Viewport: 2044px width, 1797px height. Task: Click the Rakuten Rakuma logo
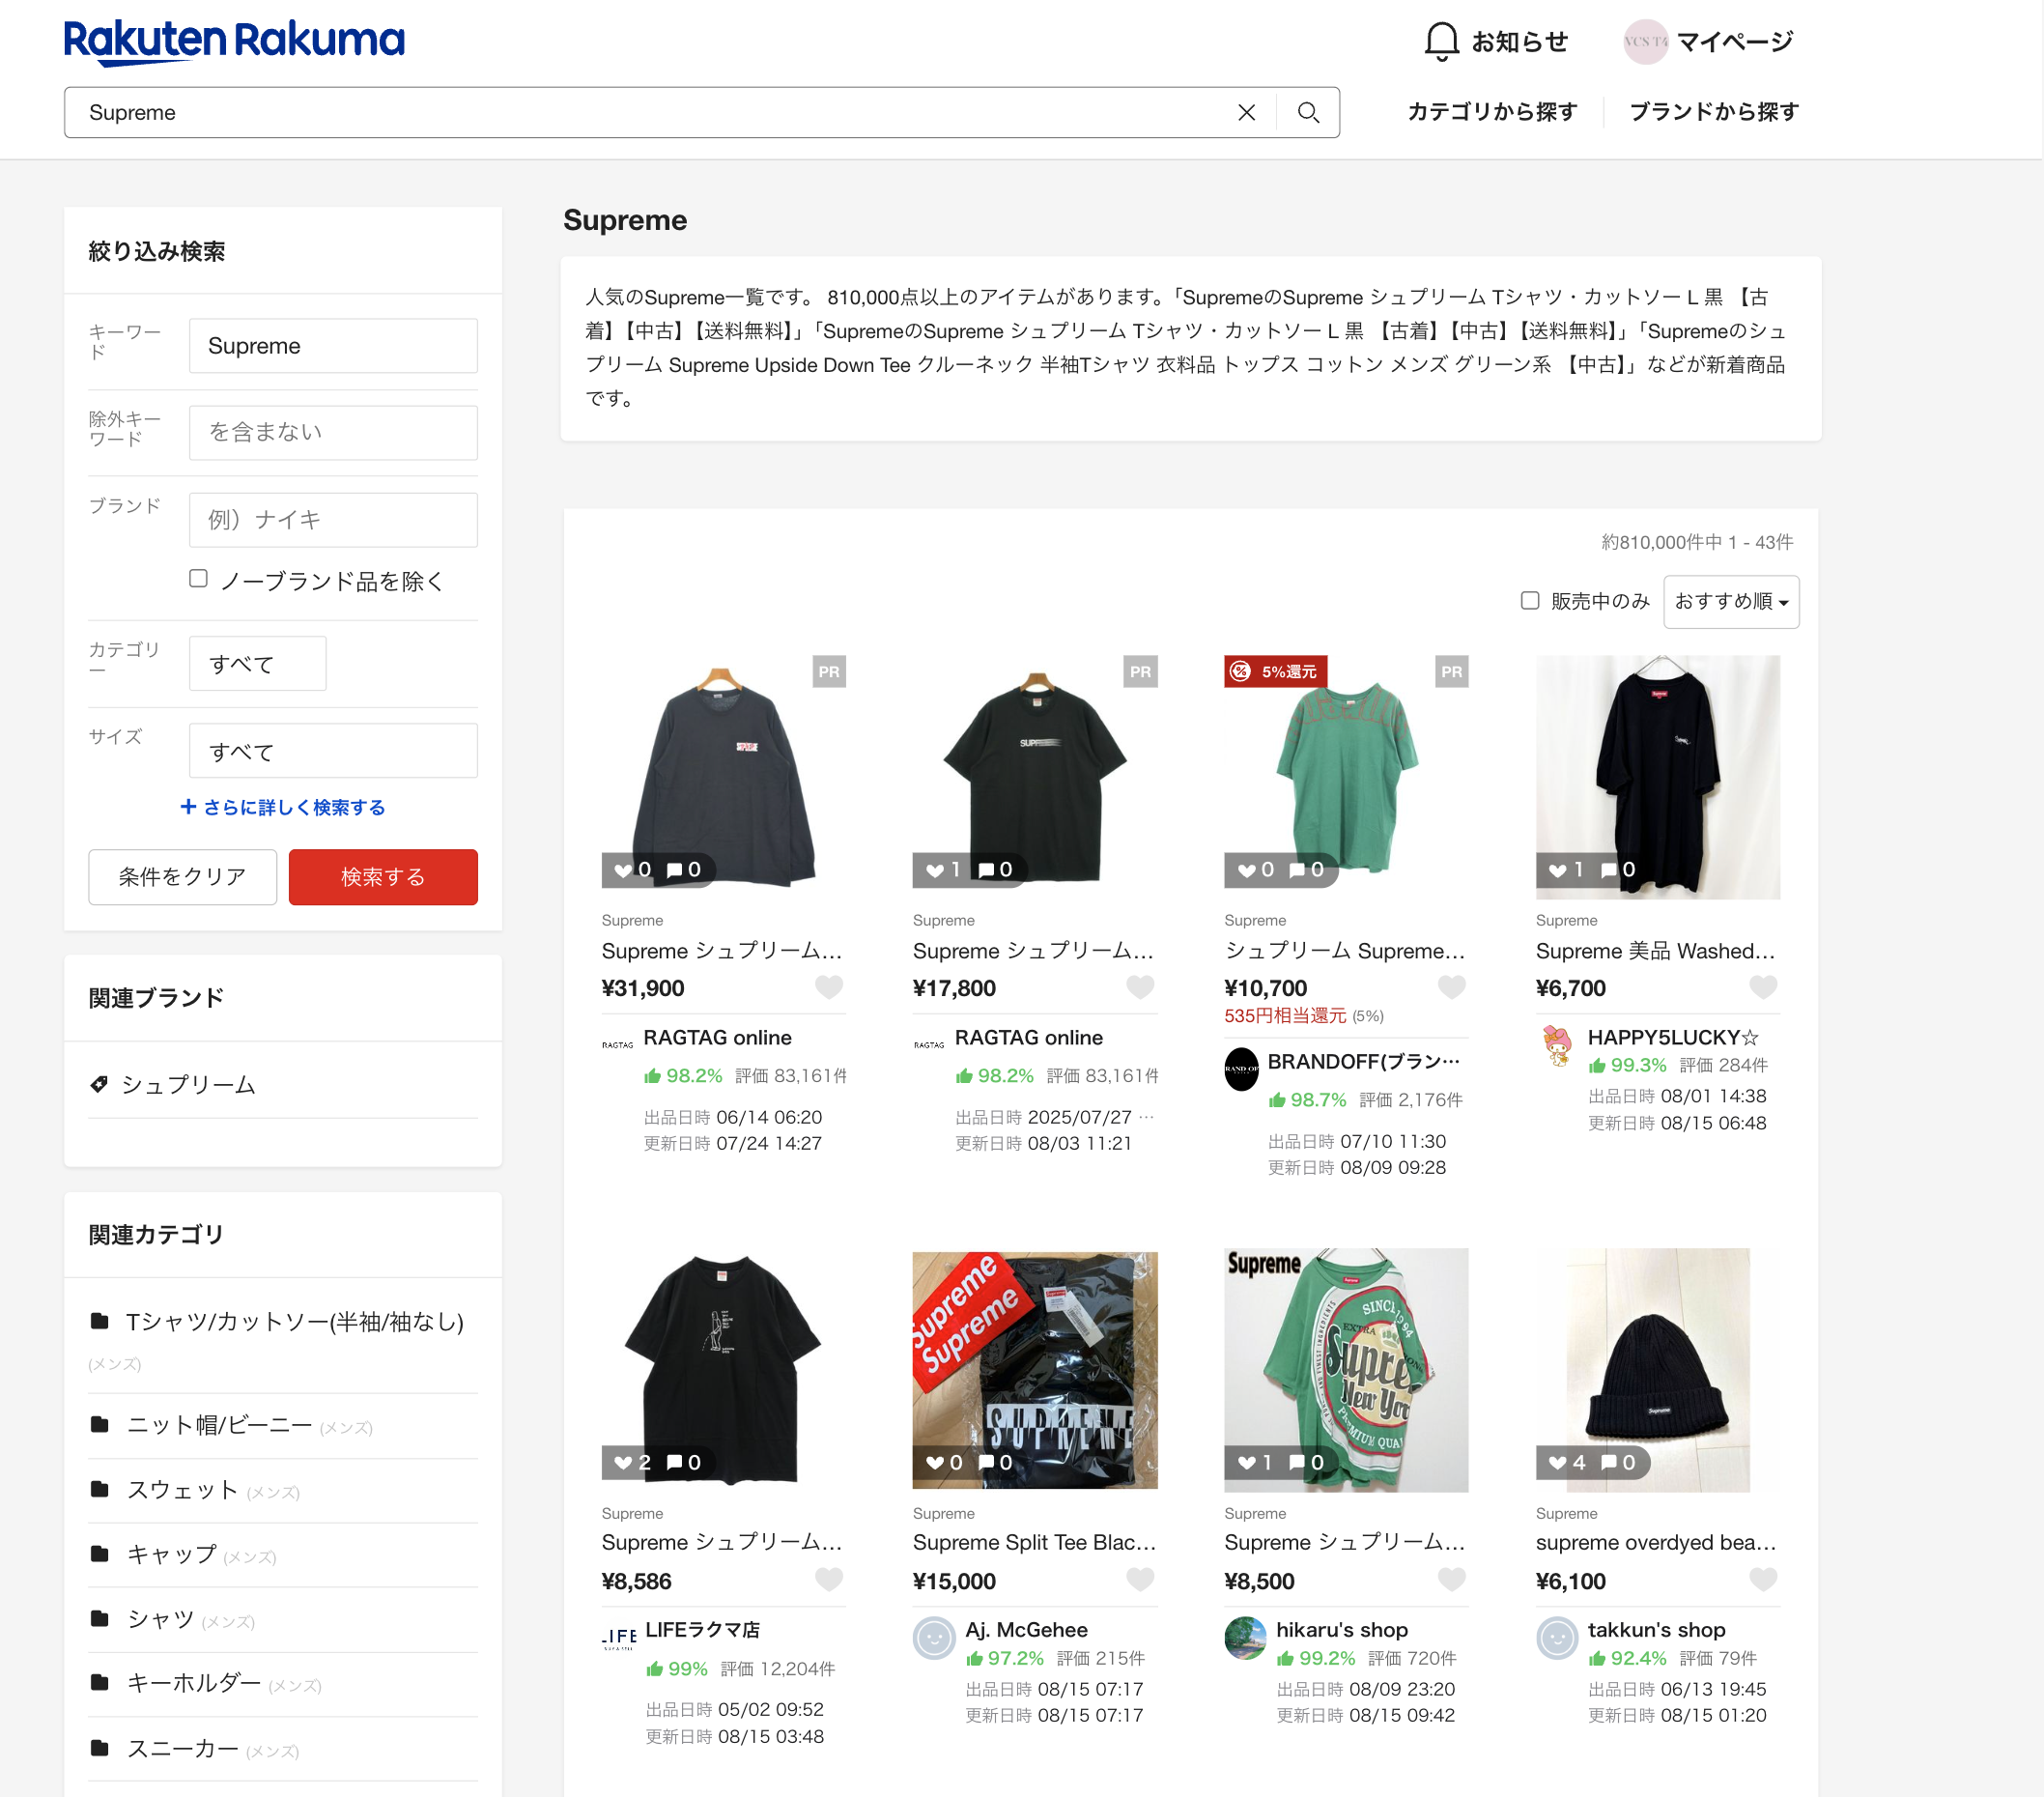tap(234, 42)
